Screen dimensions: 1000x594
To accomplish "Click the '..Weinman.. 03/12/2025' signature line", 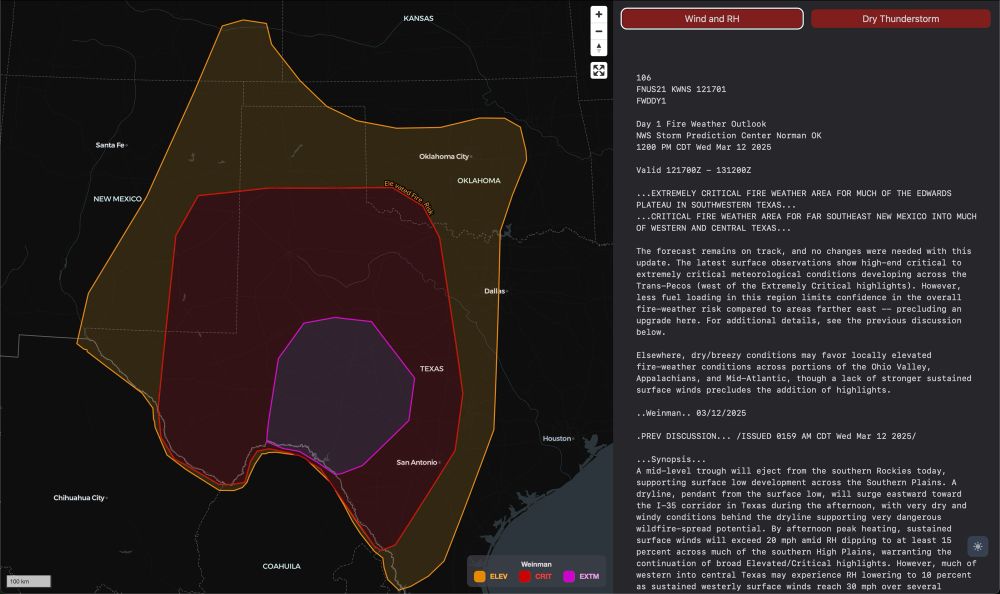I will pyautogui.click(x=691, y=413).
